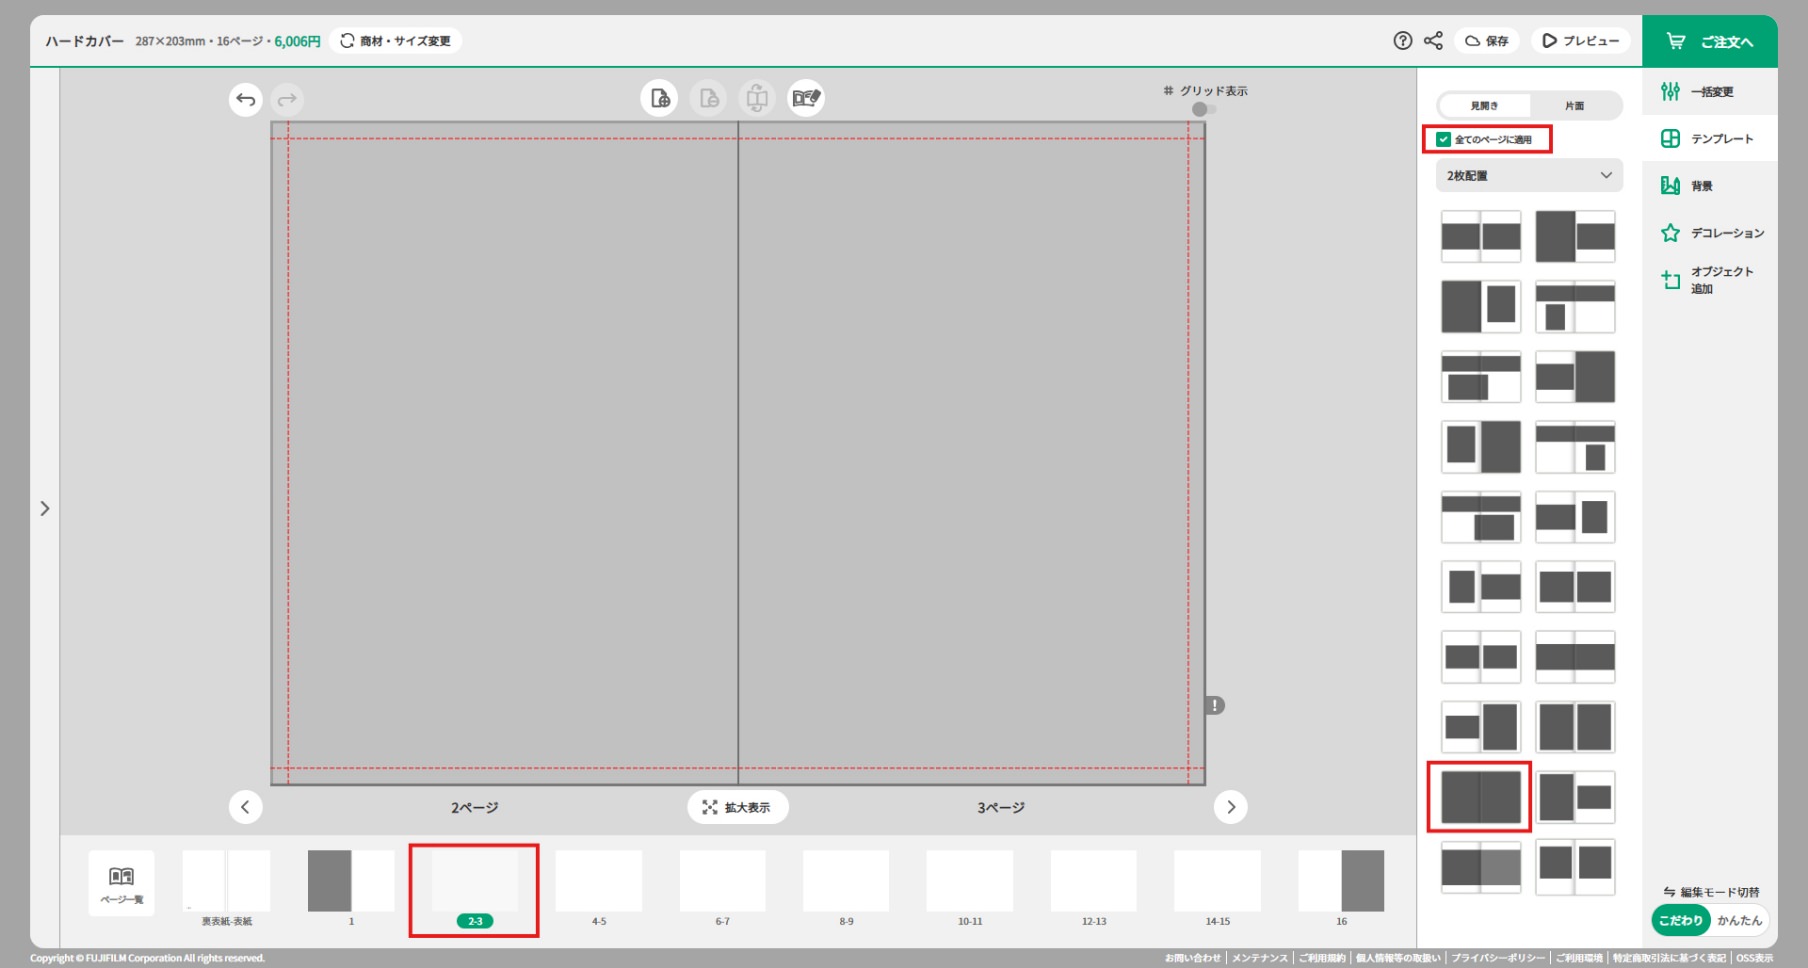The width and height of the screenshot is (1808, 968).
Task: Select the page 4-5 spread thumbnail
Action: coord(598,885)
